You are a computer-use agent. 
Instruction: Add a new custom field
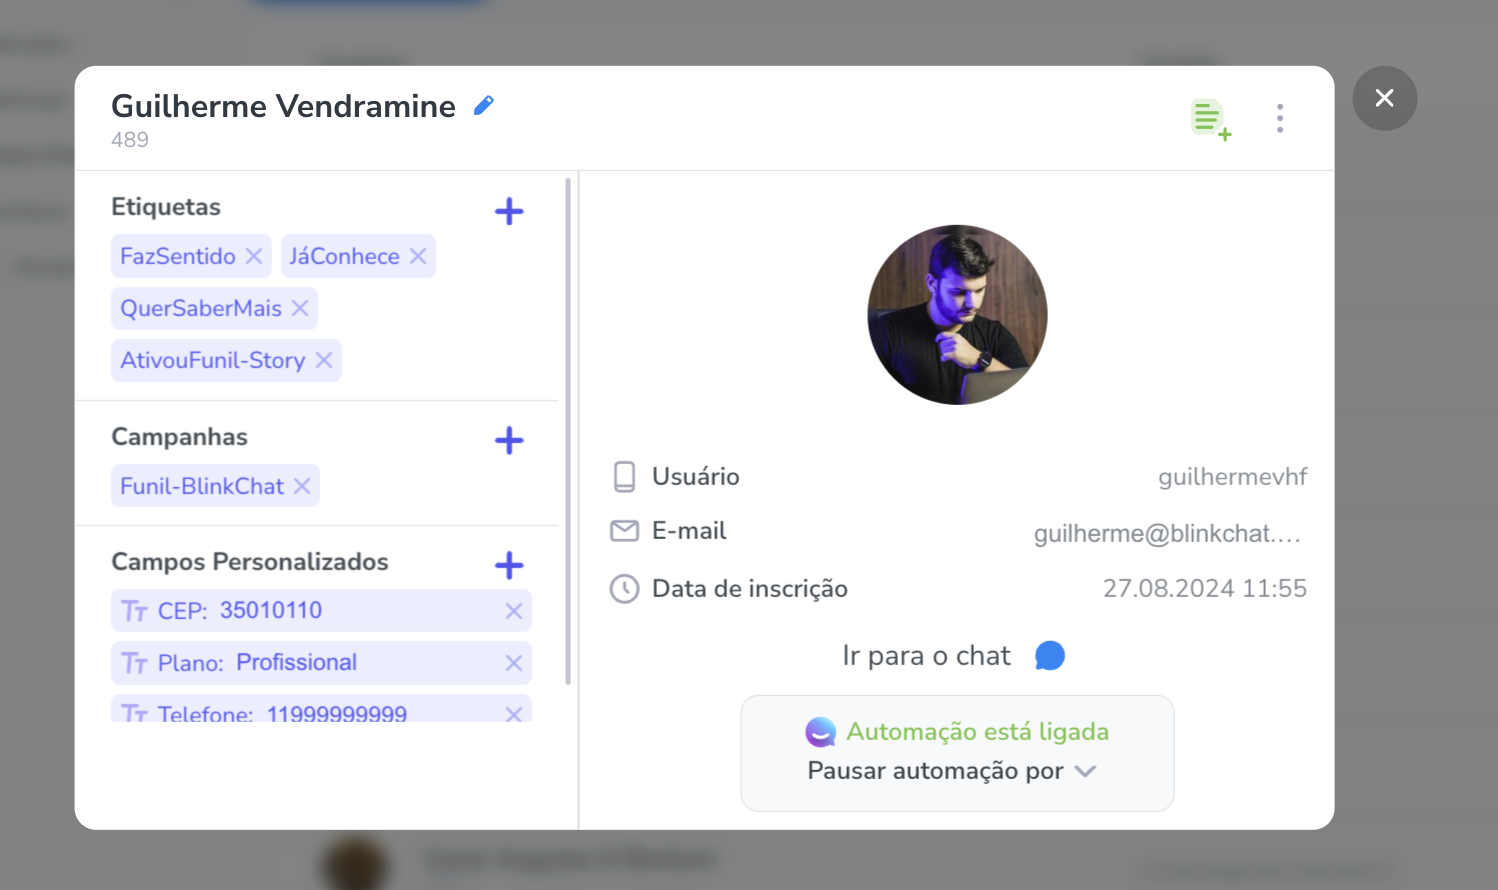pos(509,565)
